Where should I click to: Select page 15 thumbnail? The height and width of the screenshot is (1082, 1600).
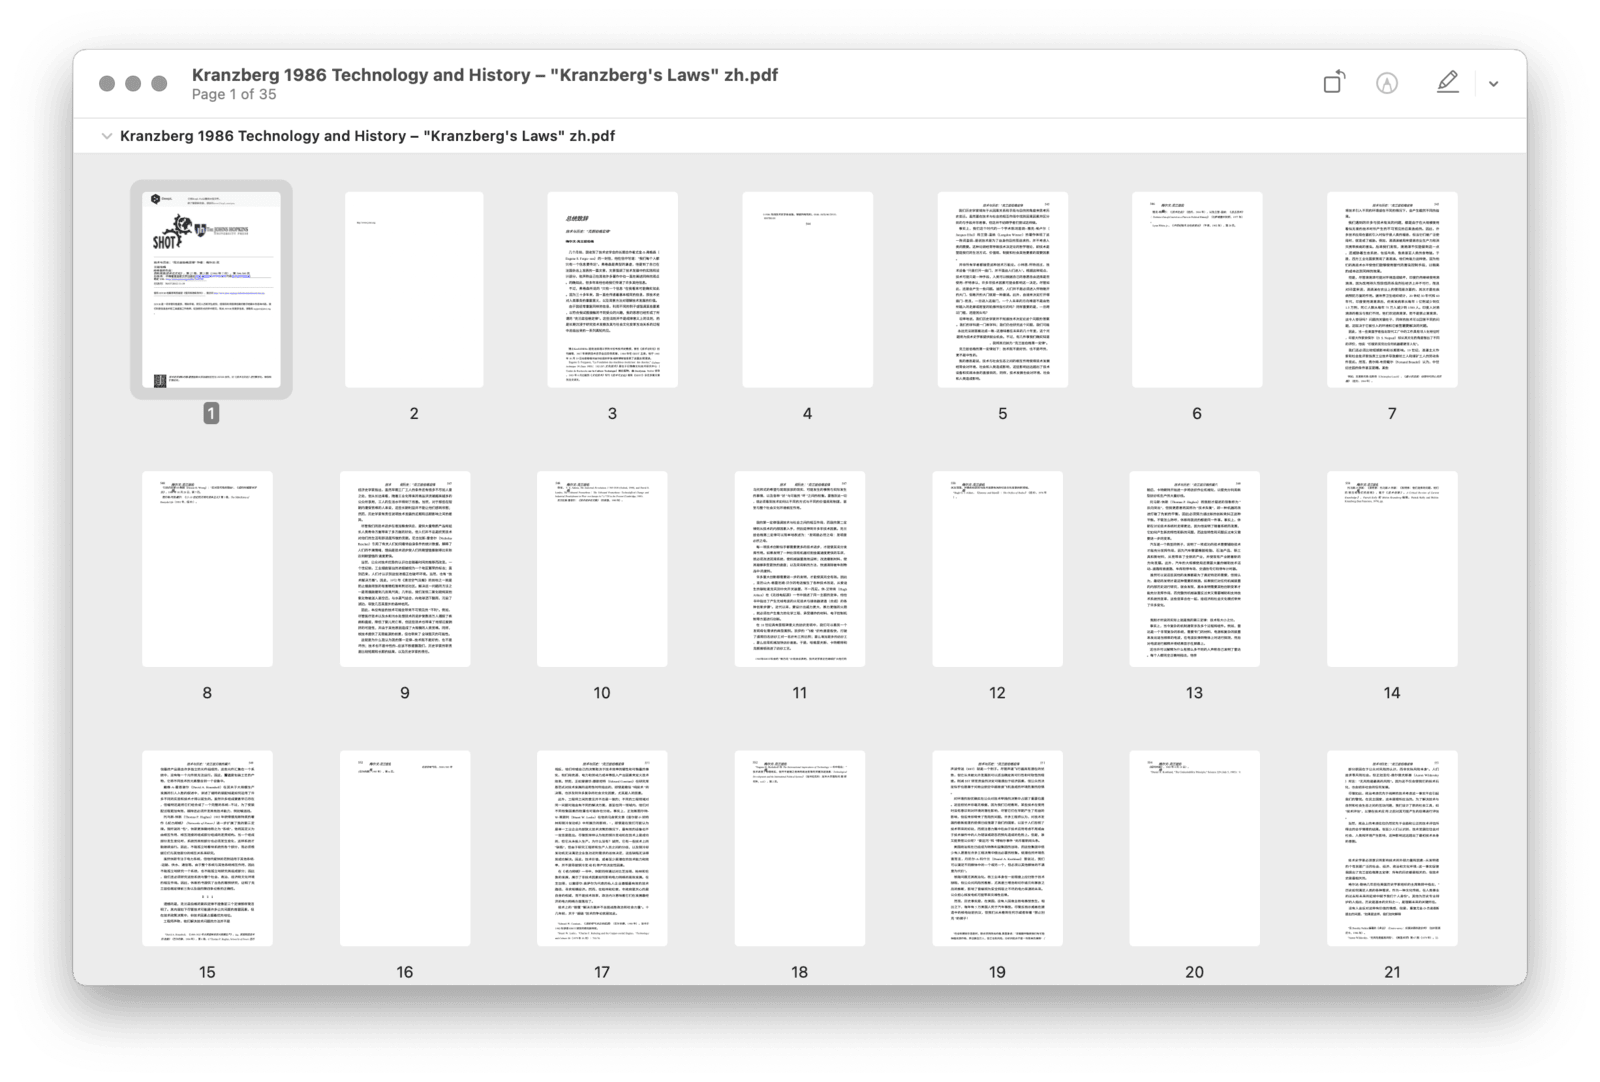[207, 848]
